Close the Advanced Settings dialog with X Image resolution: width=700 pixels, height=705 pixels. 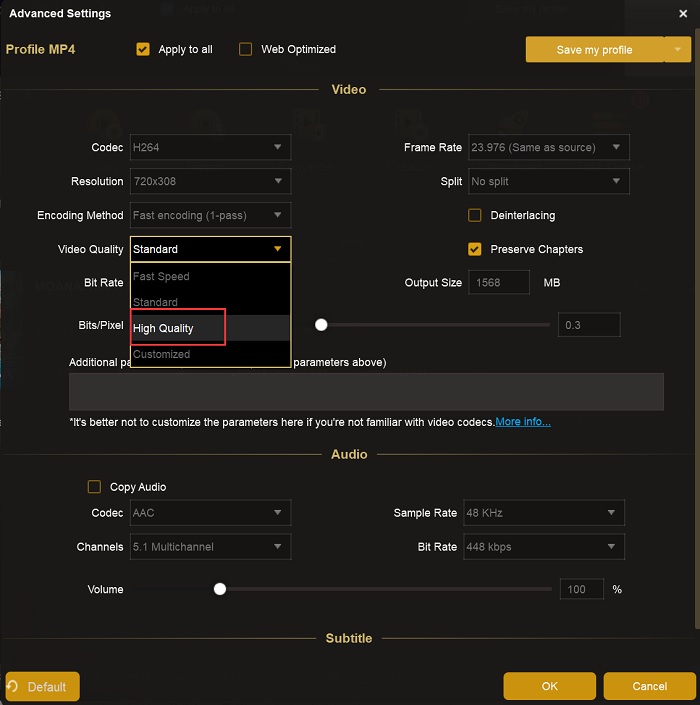683,14
